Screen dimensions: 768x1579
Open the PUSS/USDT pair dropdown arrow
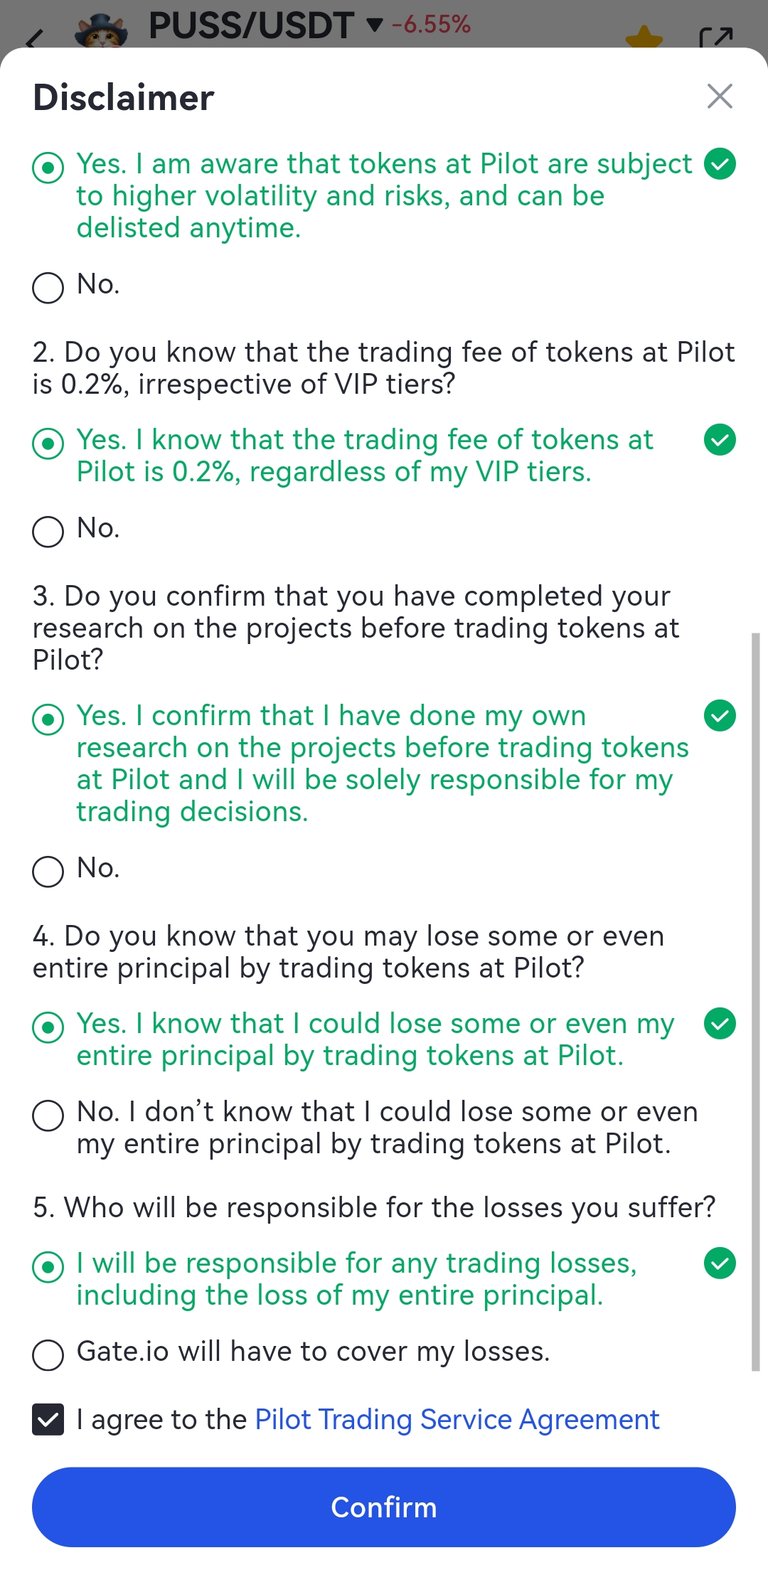coord(375,25)
